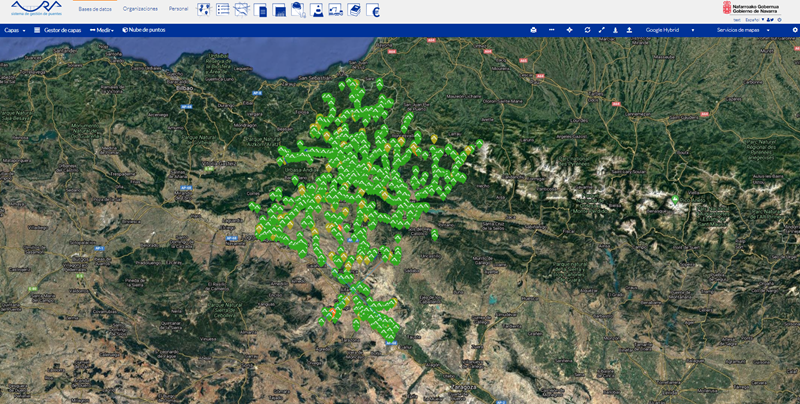Toggle the Nube de puntos view
This screenshot has width=800, height=404.
tap(143, 30)
